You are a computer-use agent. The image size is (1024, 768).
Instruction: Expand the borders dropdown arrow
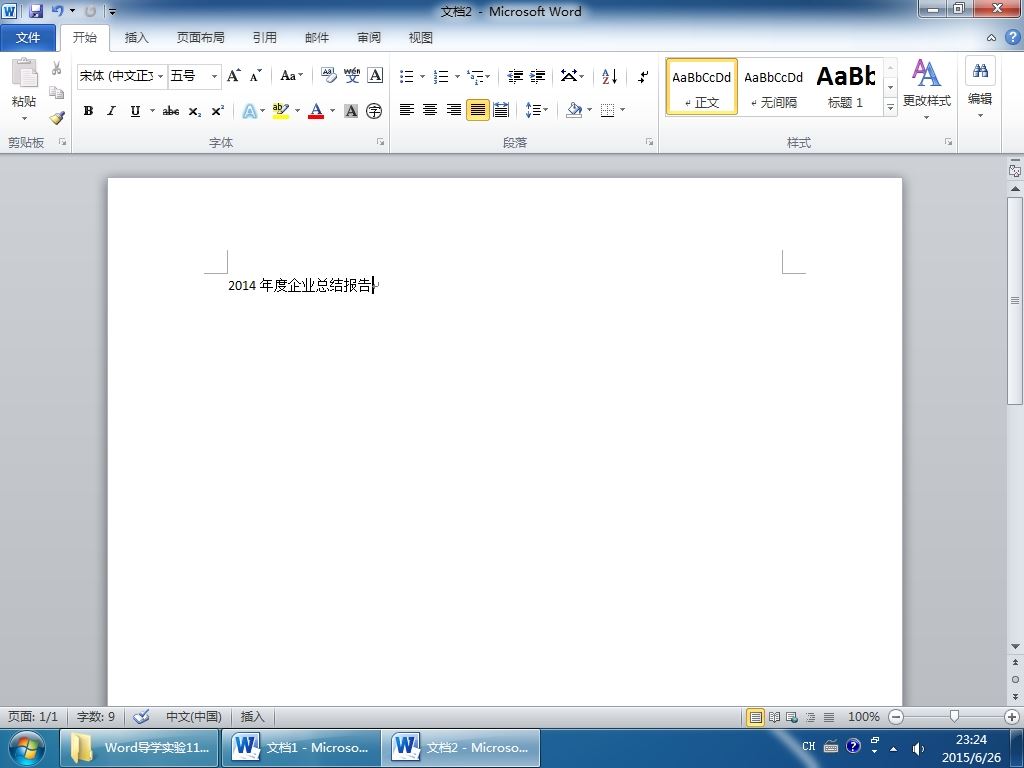[x=622, y=110]
